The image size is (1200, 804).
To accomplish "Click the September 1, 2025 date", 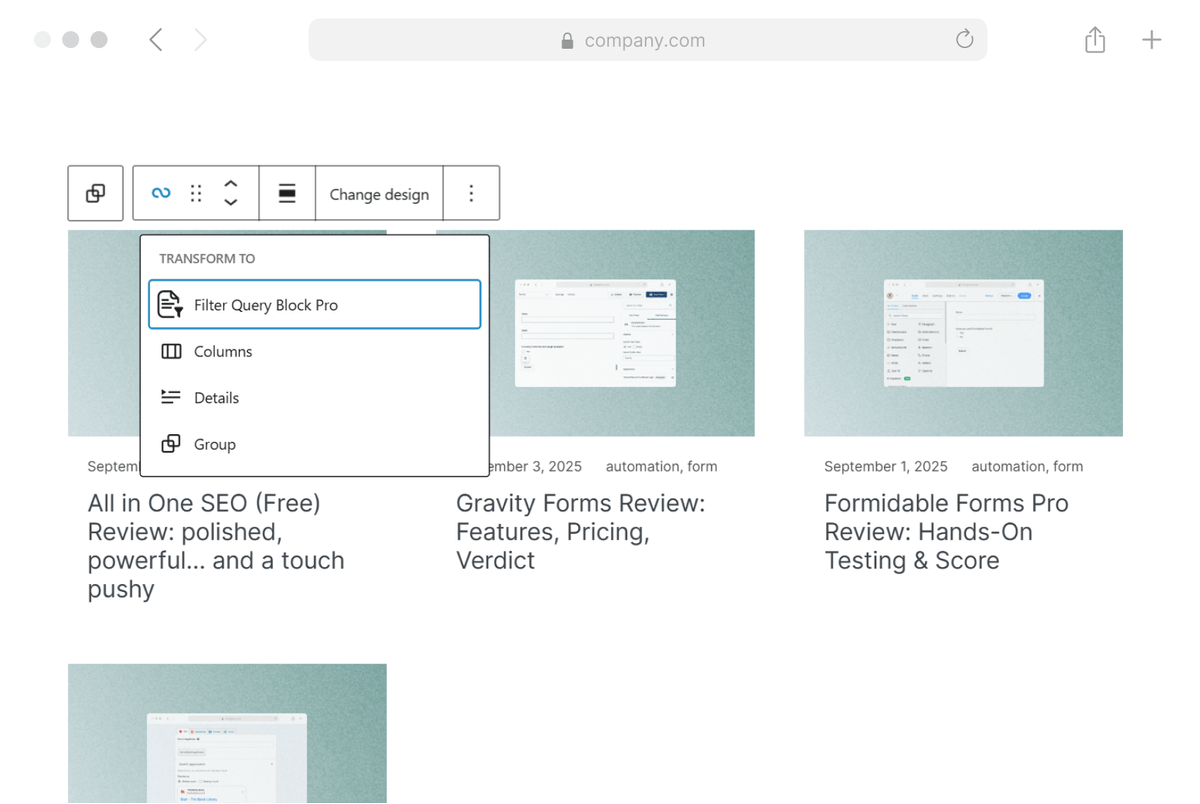I will (x=886, y=466).
